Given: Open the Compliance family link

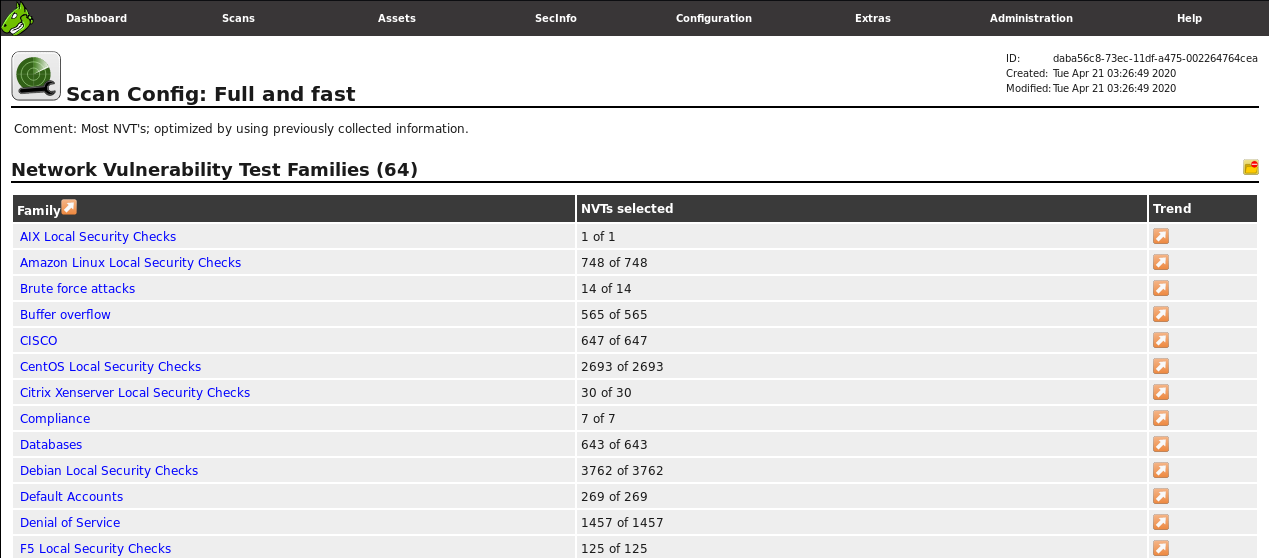Looking at the screenshot, I should click(55, 419).
